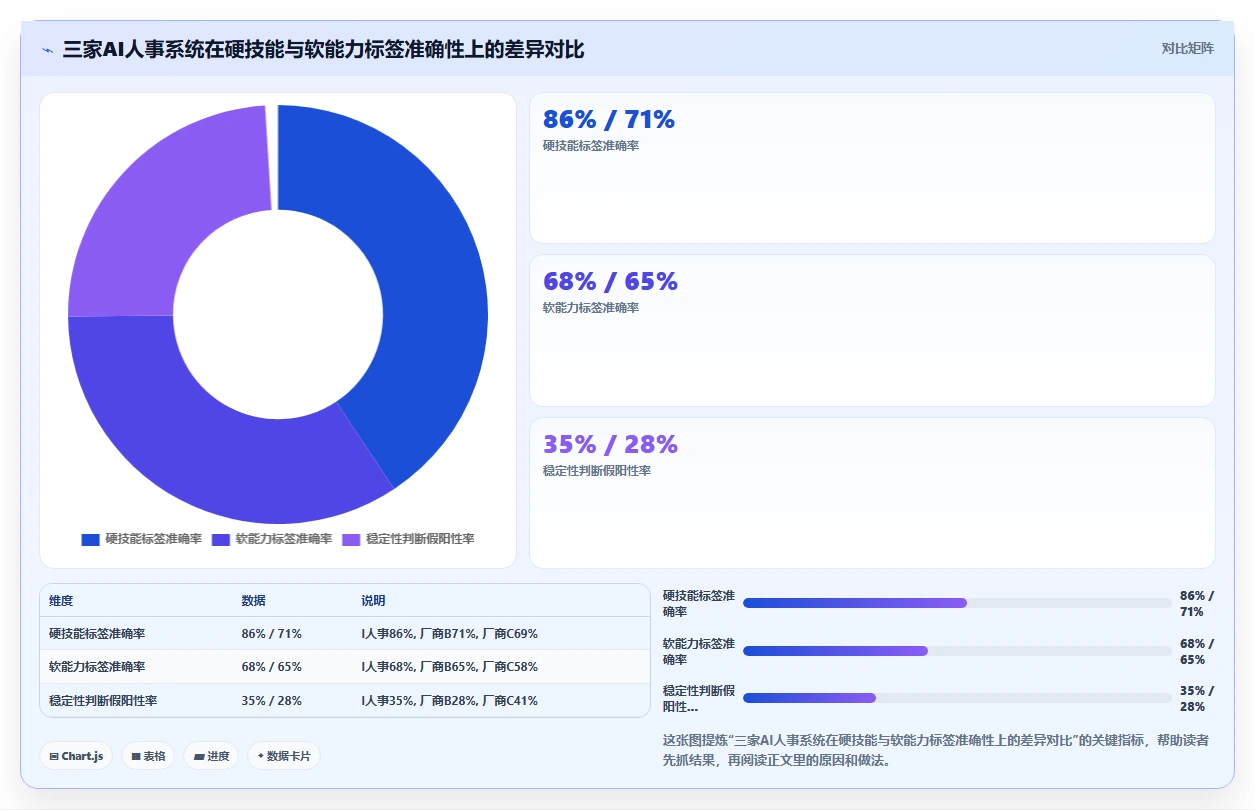Click table cell 稳定性判断假阳性率
Viewport: 1255px width, 810px height.
tap(103, 701)
